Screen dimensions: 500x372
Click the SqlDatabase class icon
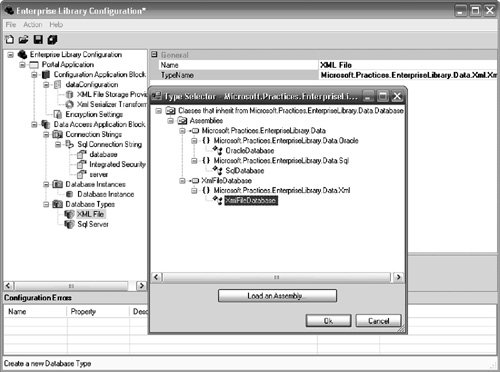pyautogui.click(x=218, y=170)
